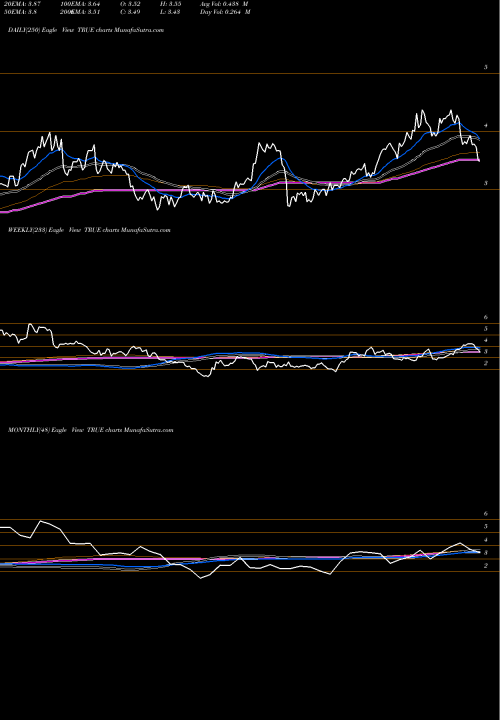Click the DAILY(250) Eagle View chart title
500x720 pixels.
86,30
